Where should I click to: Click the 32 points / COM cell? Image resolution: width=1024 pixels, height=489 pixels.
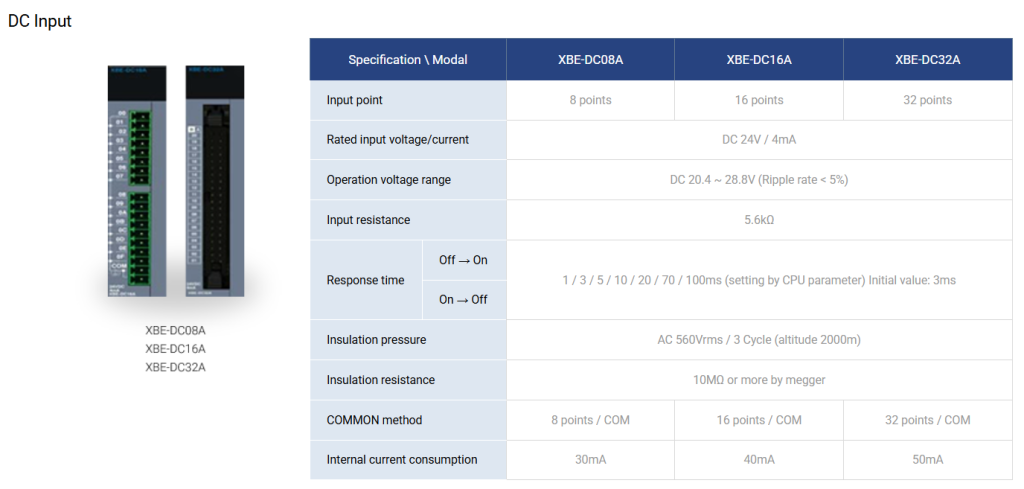point(927,420)
